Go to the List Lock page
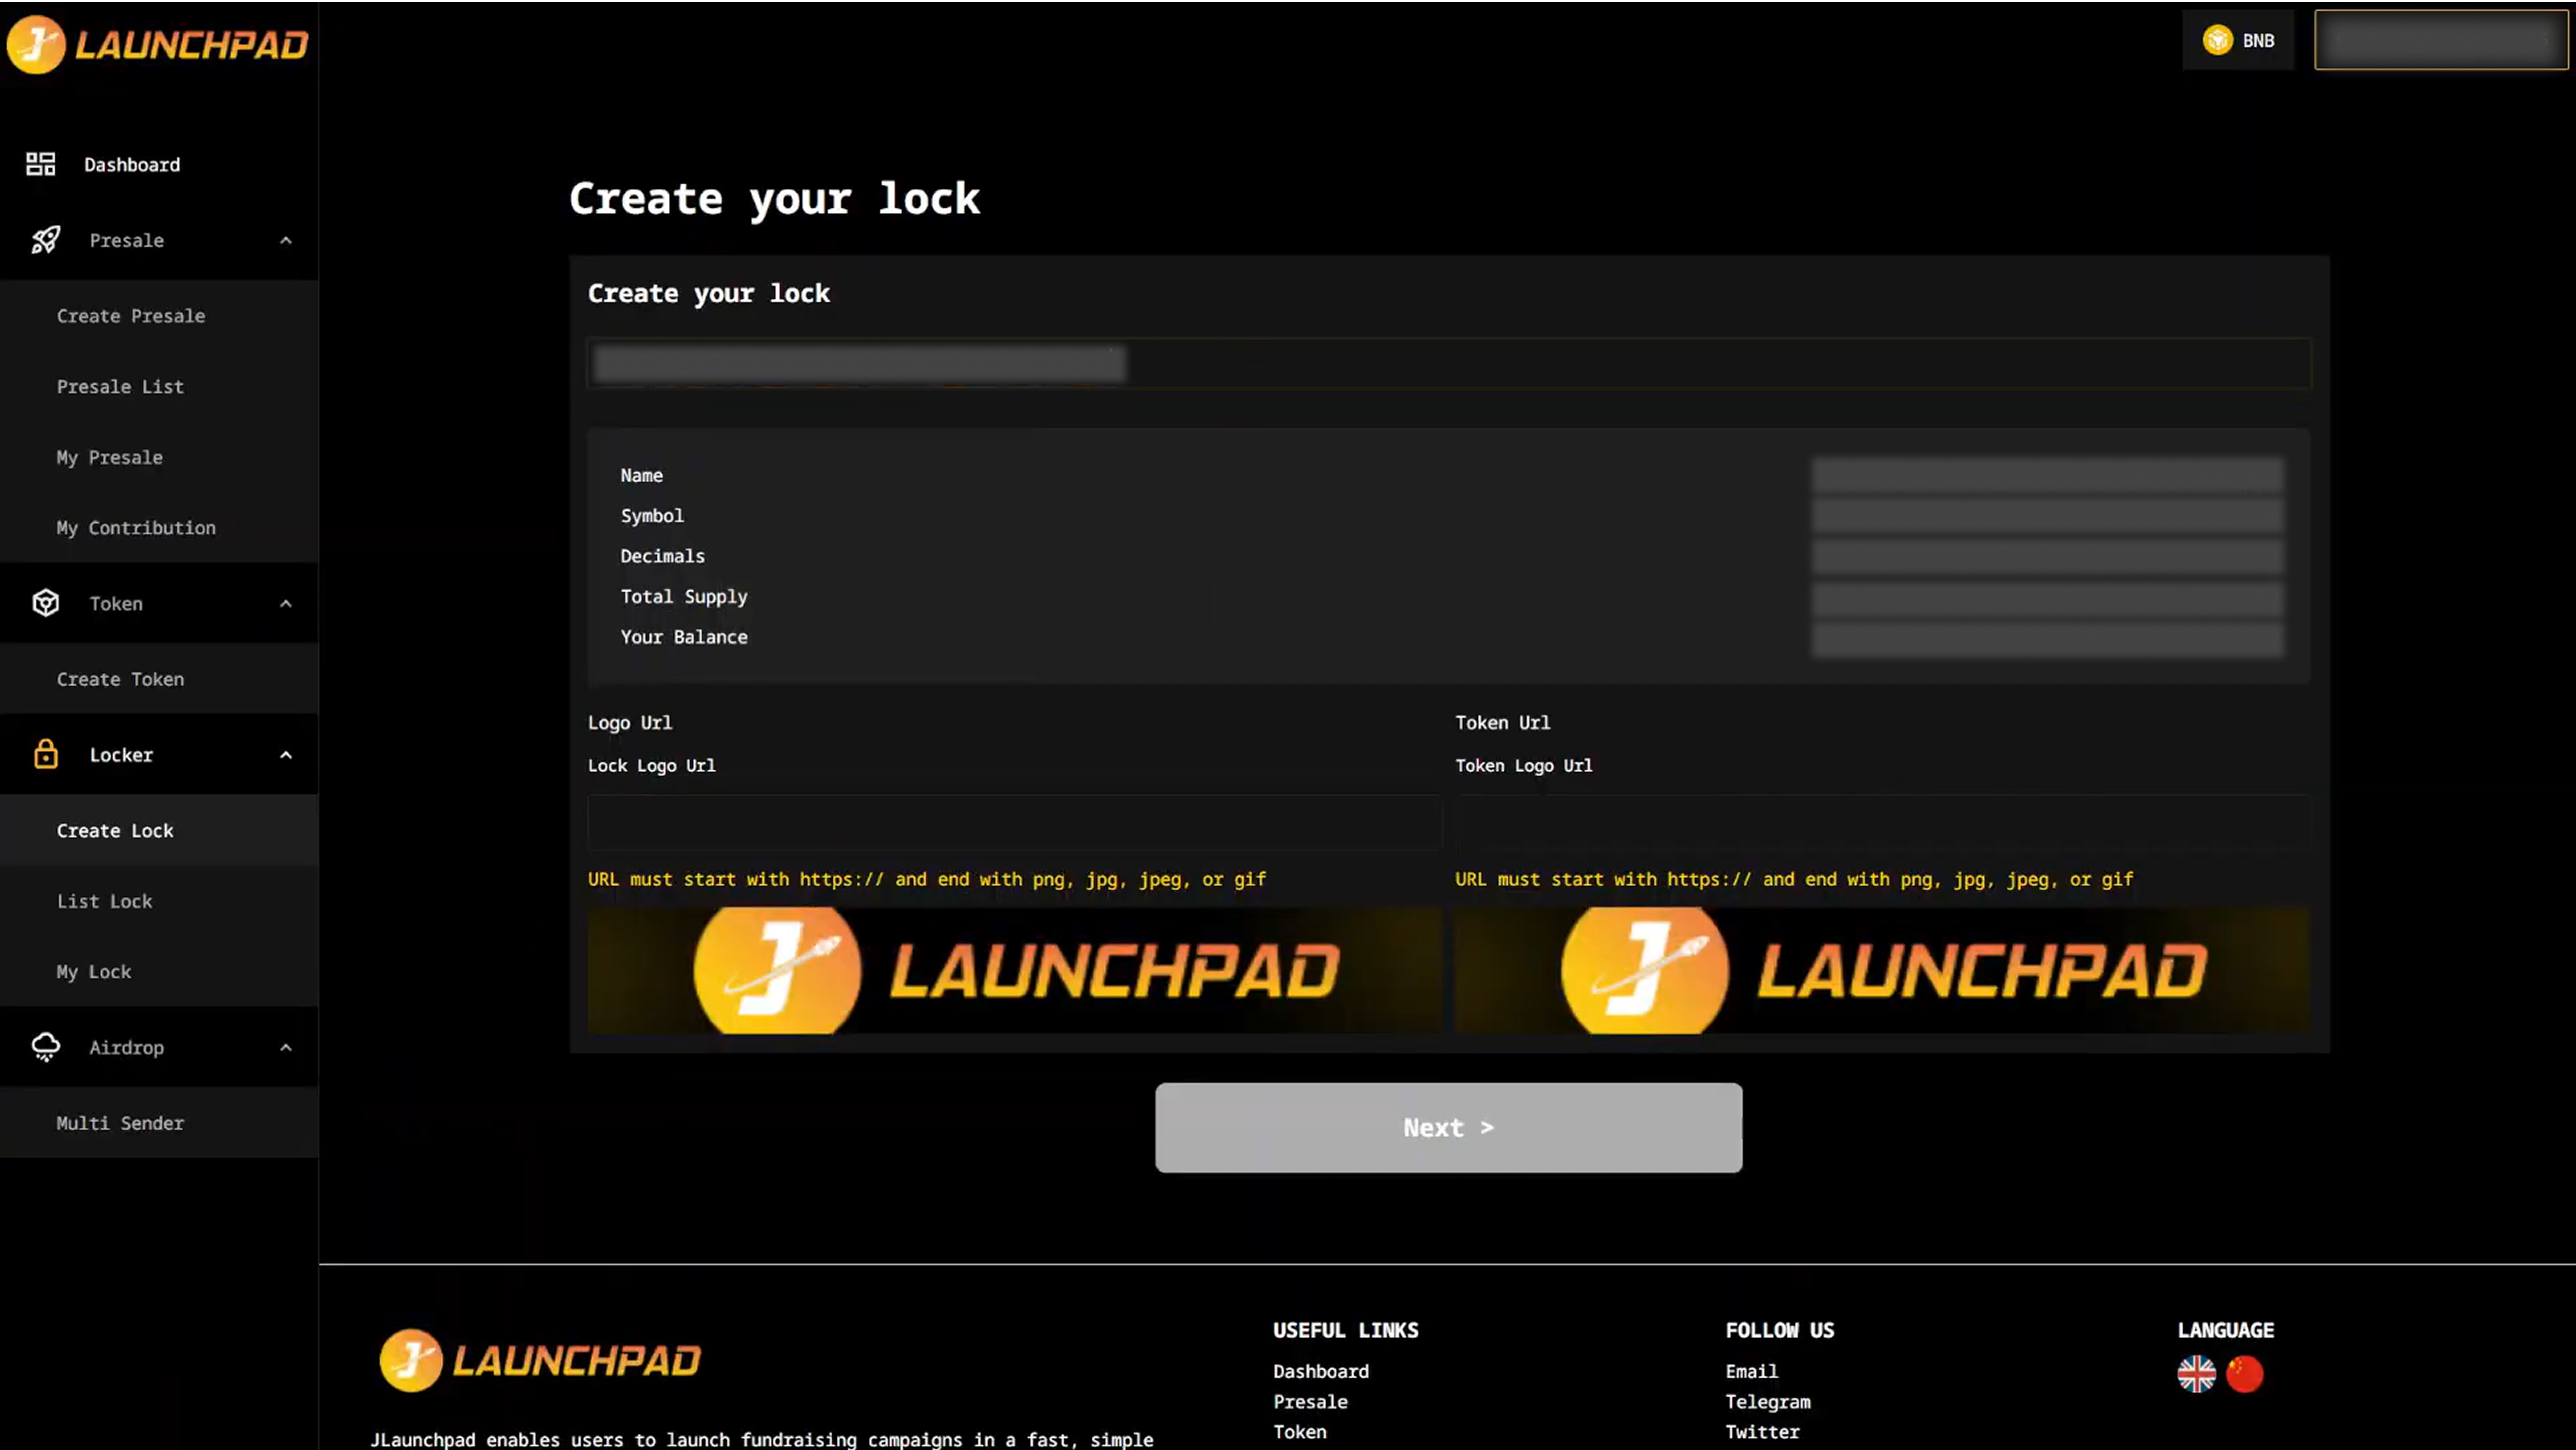The image size is (2576, 1450). coord(105,901)
